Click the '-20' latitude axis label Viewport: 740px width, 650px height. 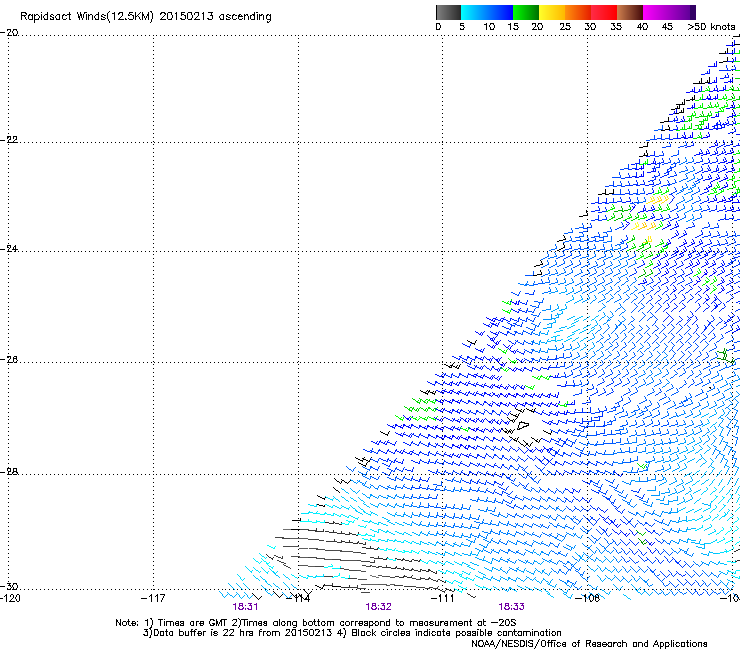point(9,33)
